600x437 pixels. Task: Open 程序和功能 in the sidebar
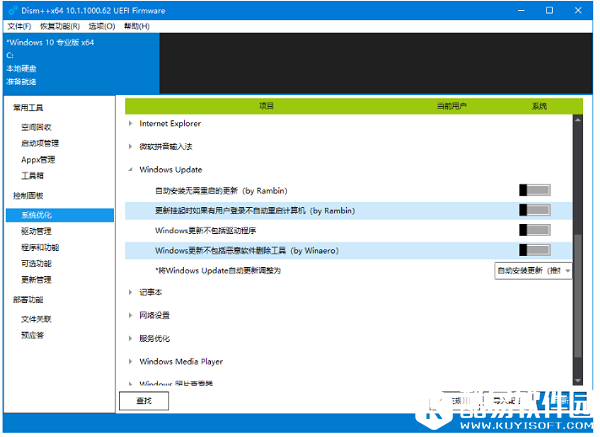40,248
